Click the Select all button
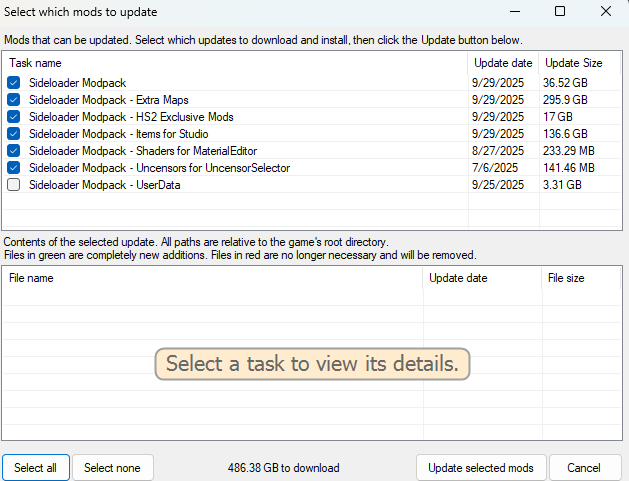This screenshot has height=481, width=629. (x=36, y=468)
